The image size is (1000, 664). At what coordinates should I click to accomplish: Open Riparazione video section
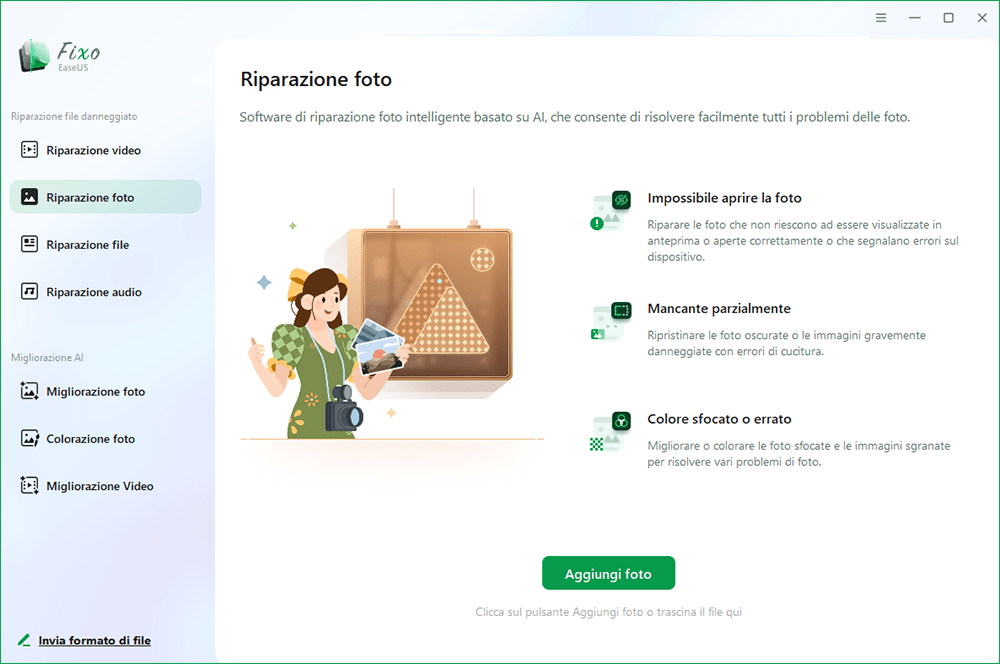[105, 150]
